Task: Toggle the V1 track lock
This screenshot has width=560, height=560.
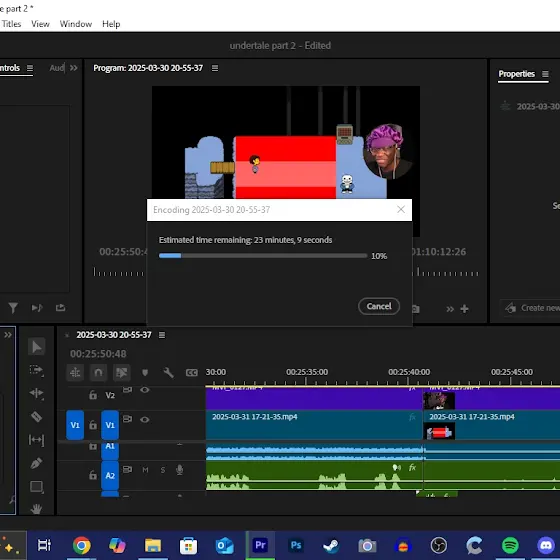Action: point(93,425)
